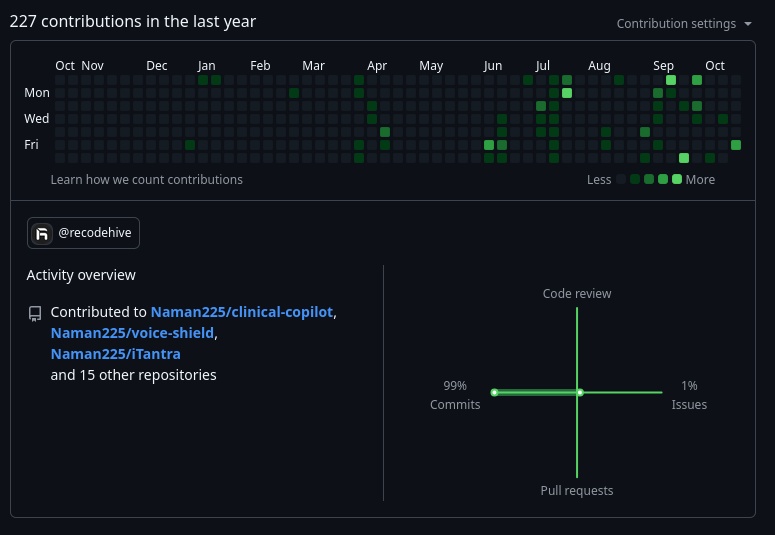The image size is (775, 535).
Task: Open the Contribution settings dropdown
Action: tap(684, 24)
